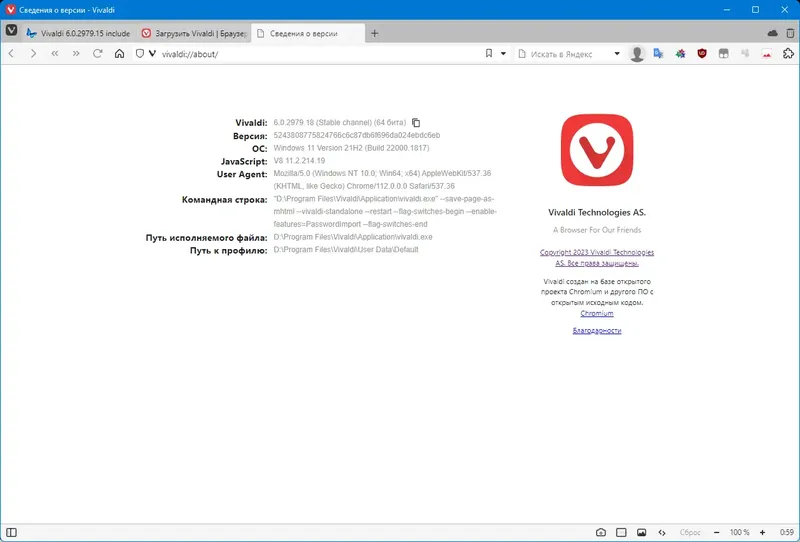Open the red image extension icon
This screenshot has width=800, height=542.
pos(766,54)
